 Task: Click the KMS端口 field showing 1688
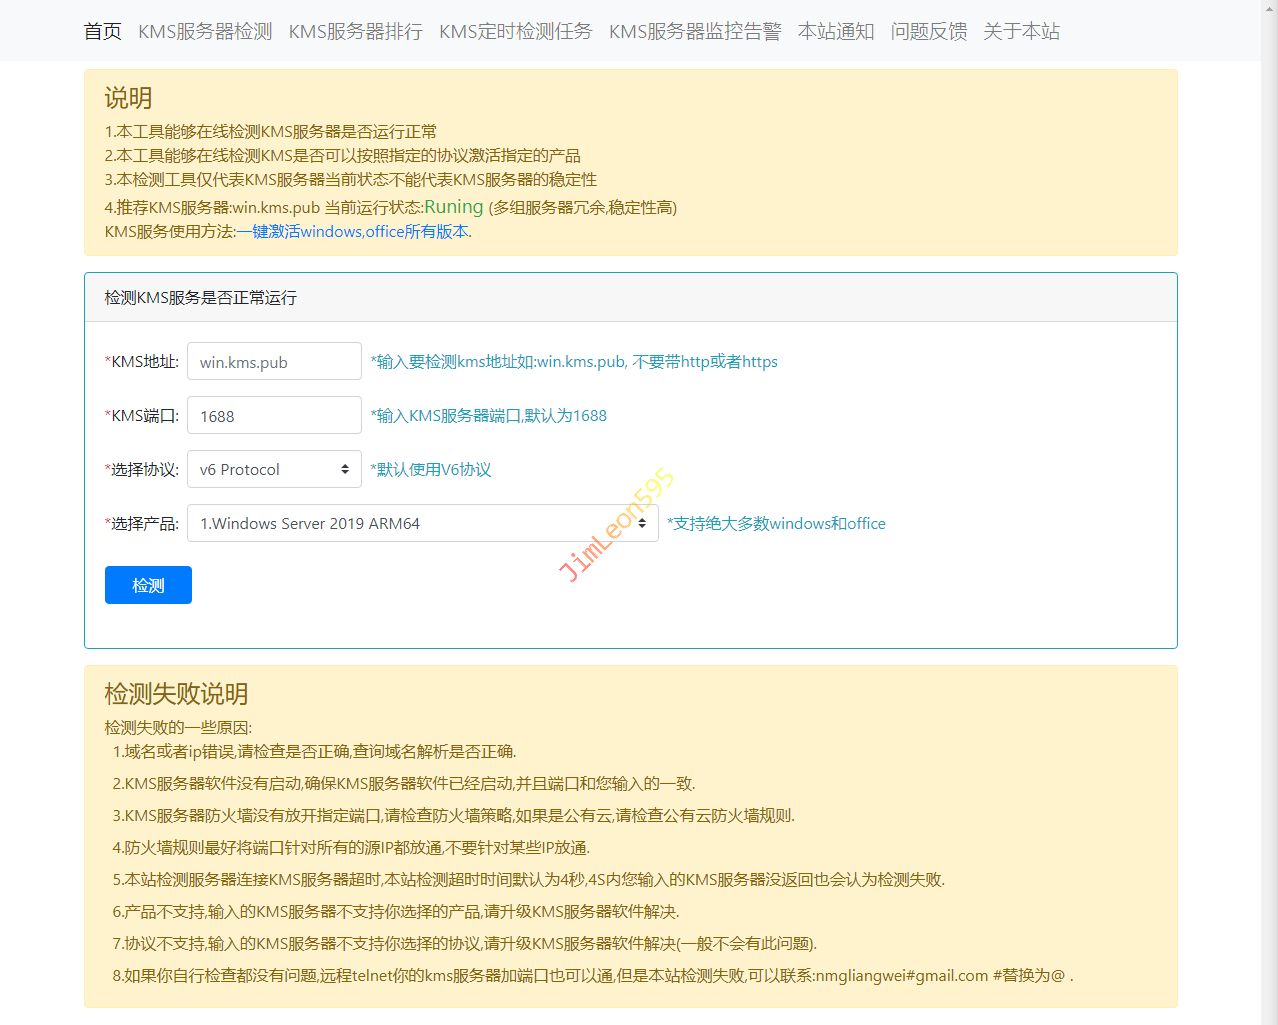point(274,416)
